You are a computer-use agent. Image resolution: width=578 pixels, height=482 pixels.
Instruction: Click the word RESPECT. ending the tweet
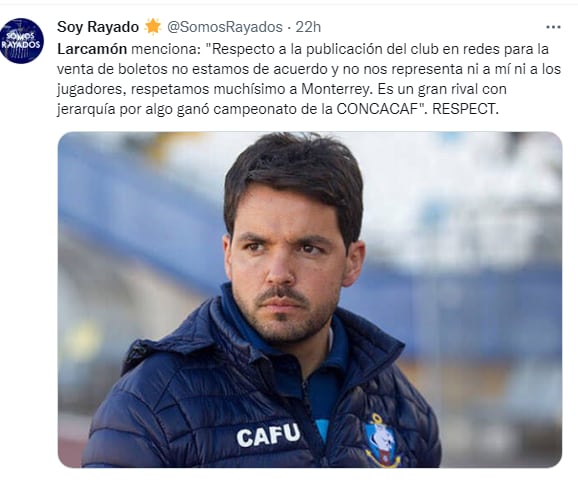point(465,109)
